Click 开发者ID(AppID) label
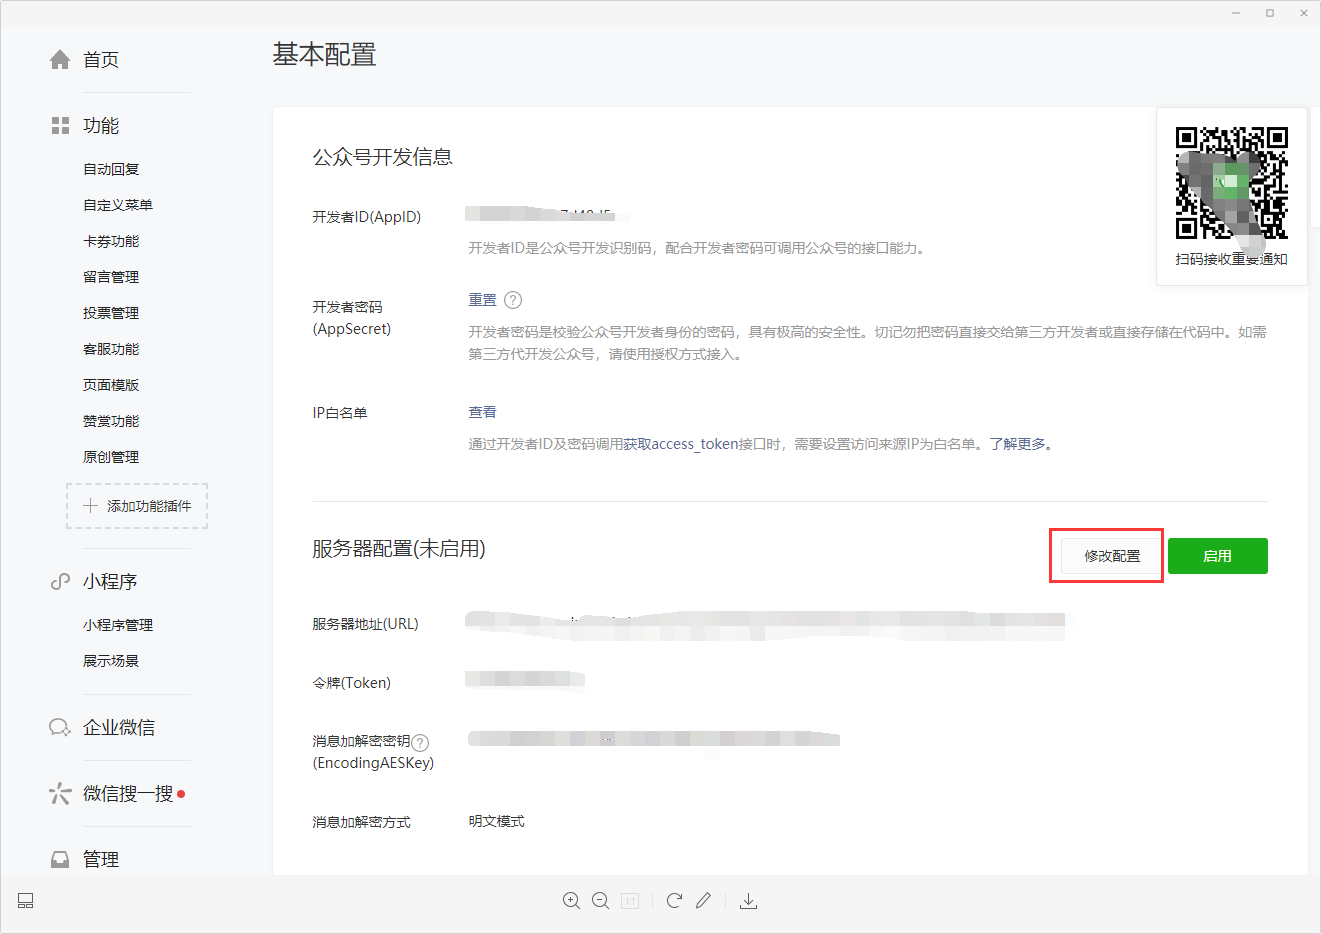The height and width of the screenshot is (934, 1321). [367, 217]
